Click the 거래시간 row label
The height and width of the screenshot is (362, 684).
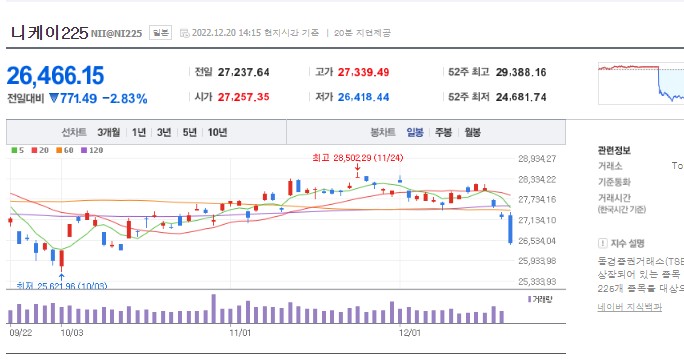[x=614, y=198]
